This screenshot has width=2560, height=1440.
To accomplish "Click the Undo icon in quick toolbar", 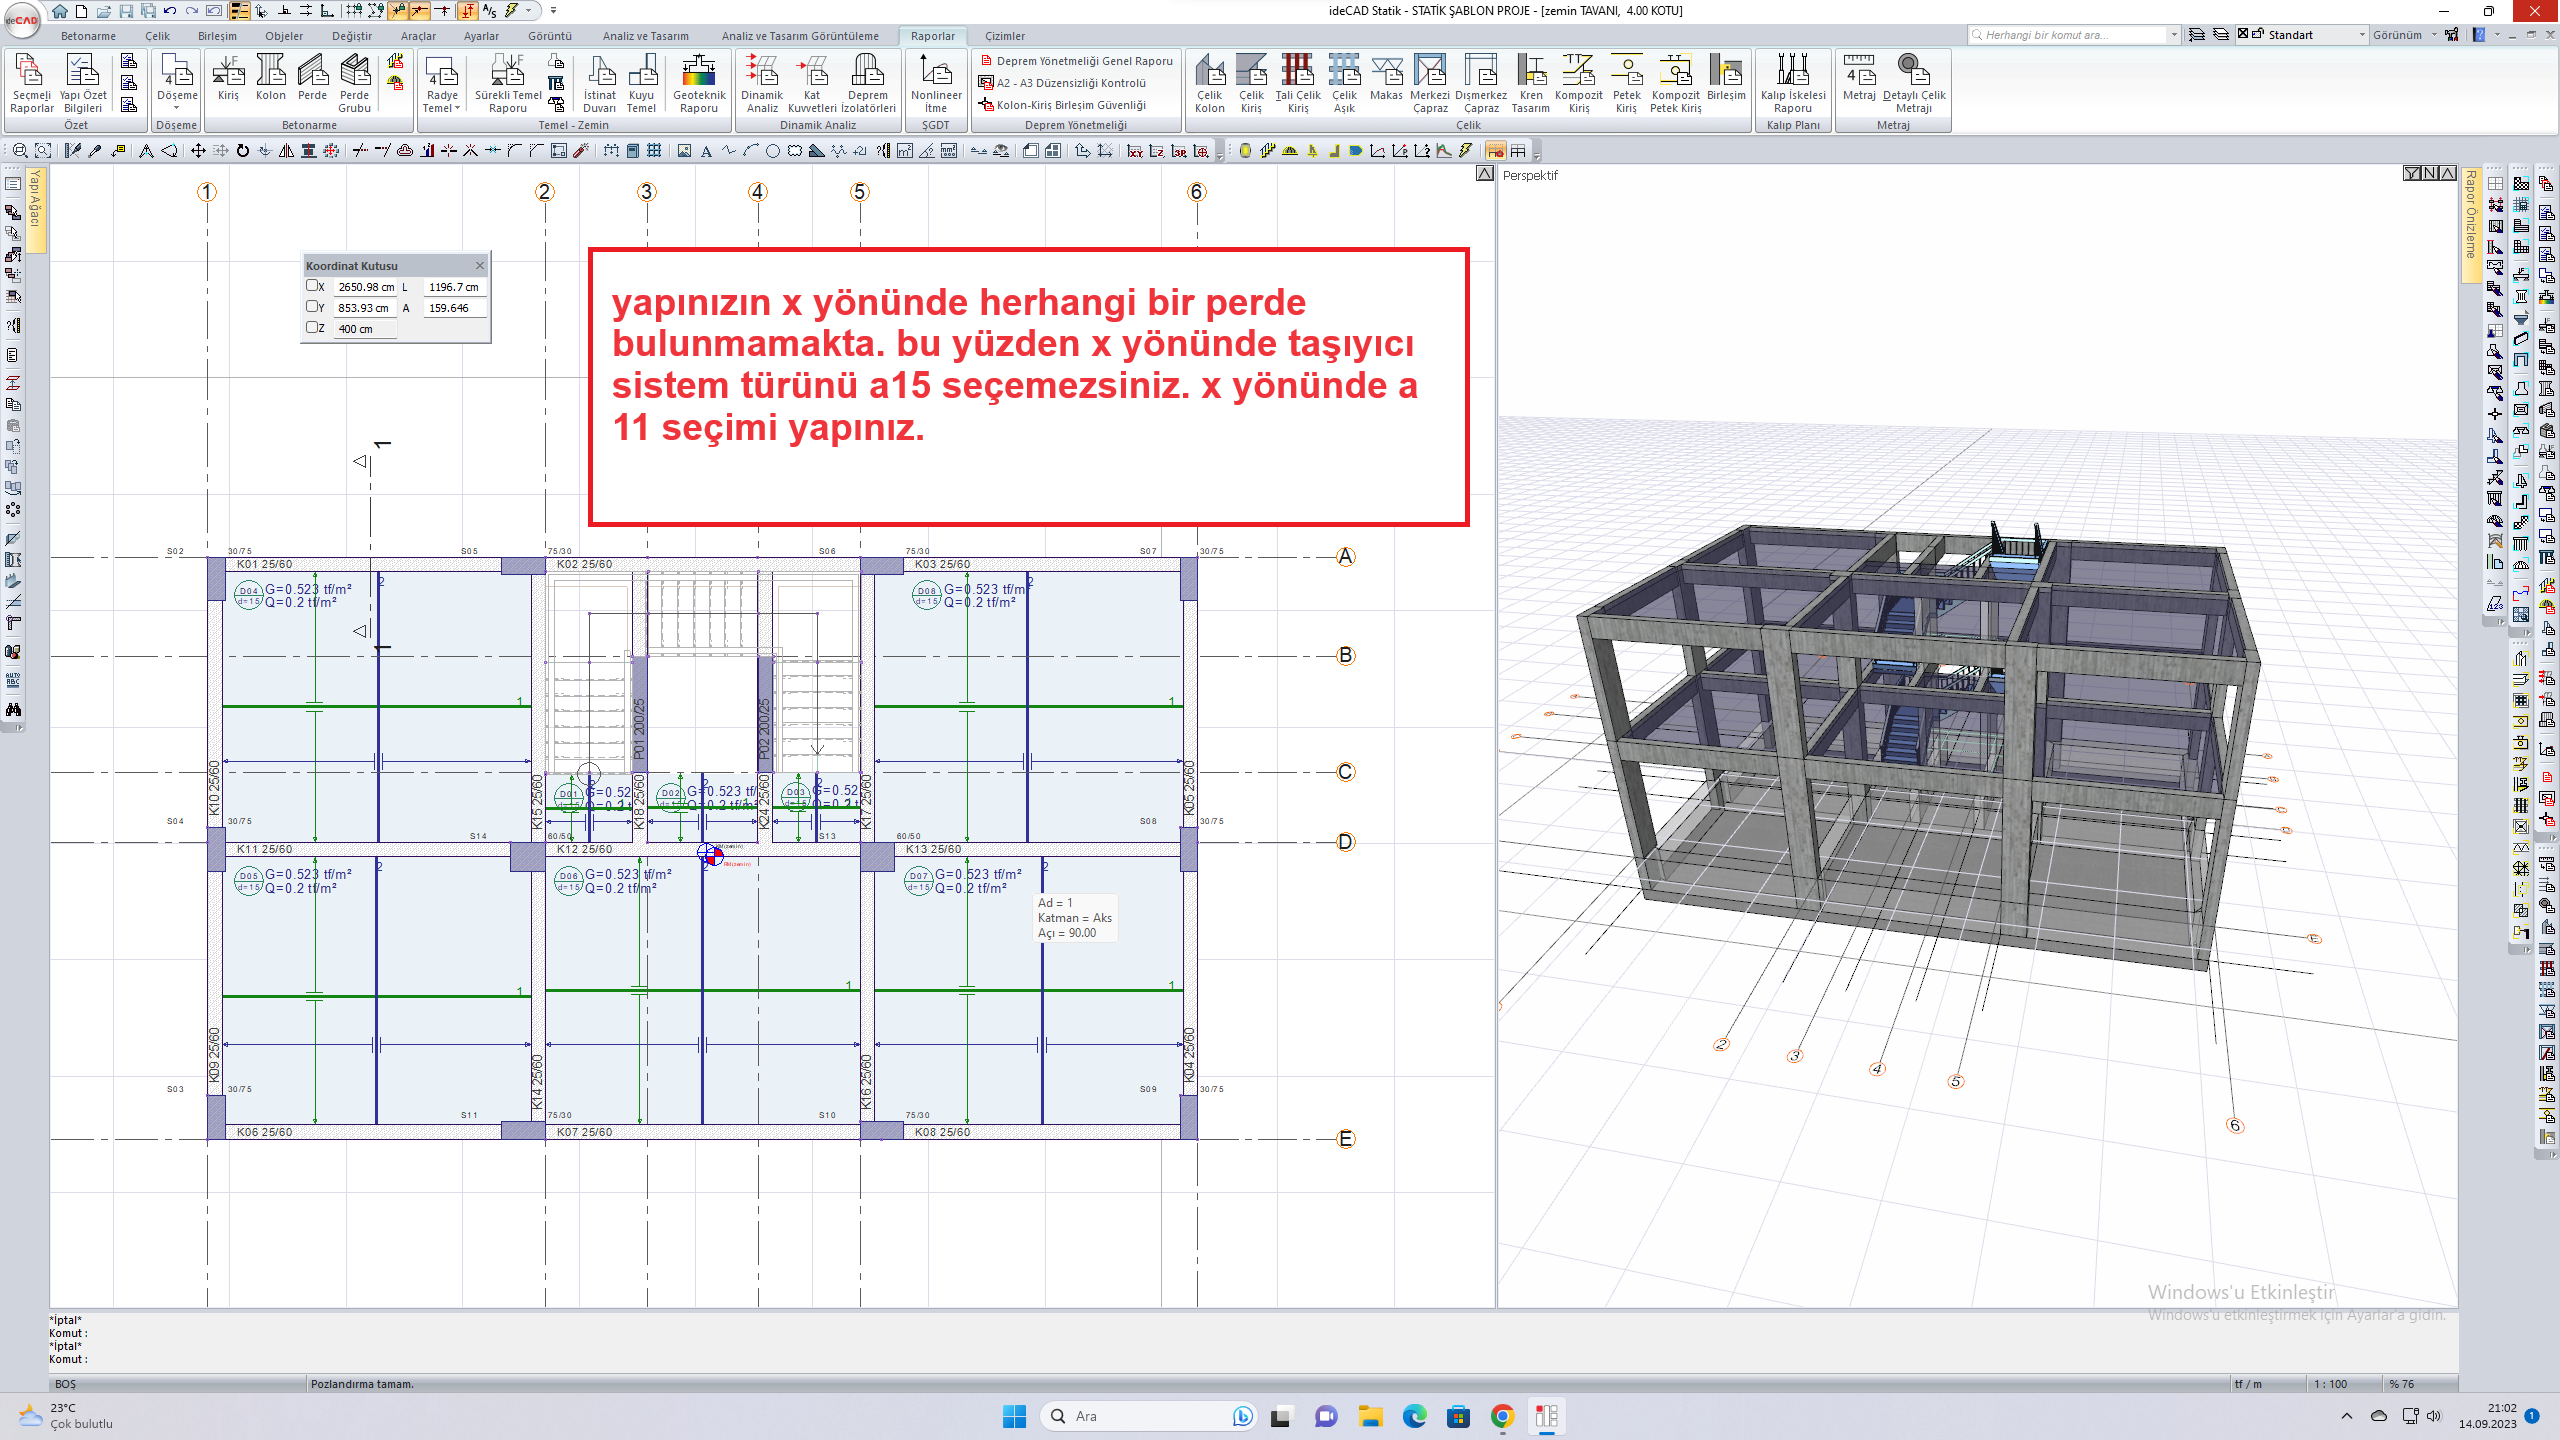I will point(170,10).
